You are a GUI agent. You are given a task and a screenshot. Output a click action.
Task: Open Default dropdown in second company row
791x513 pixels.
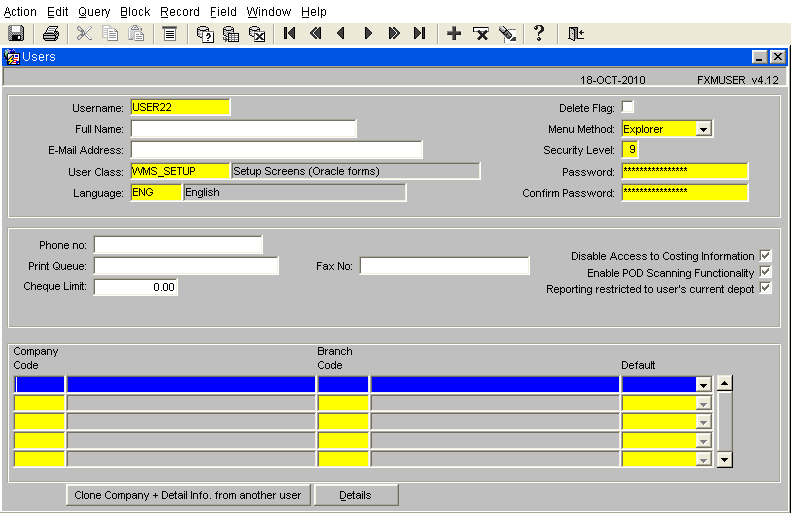click(x=703, y=403)
